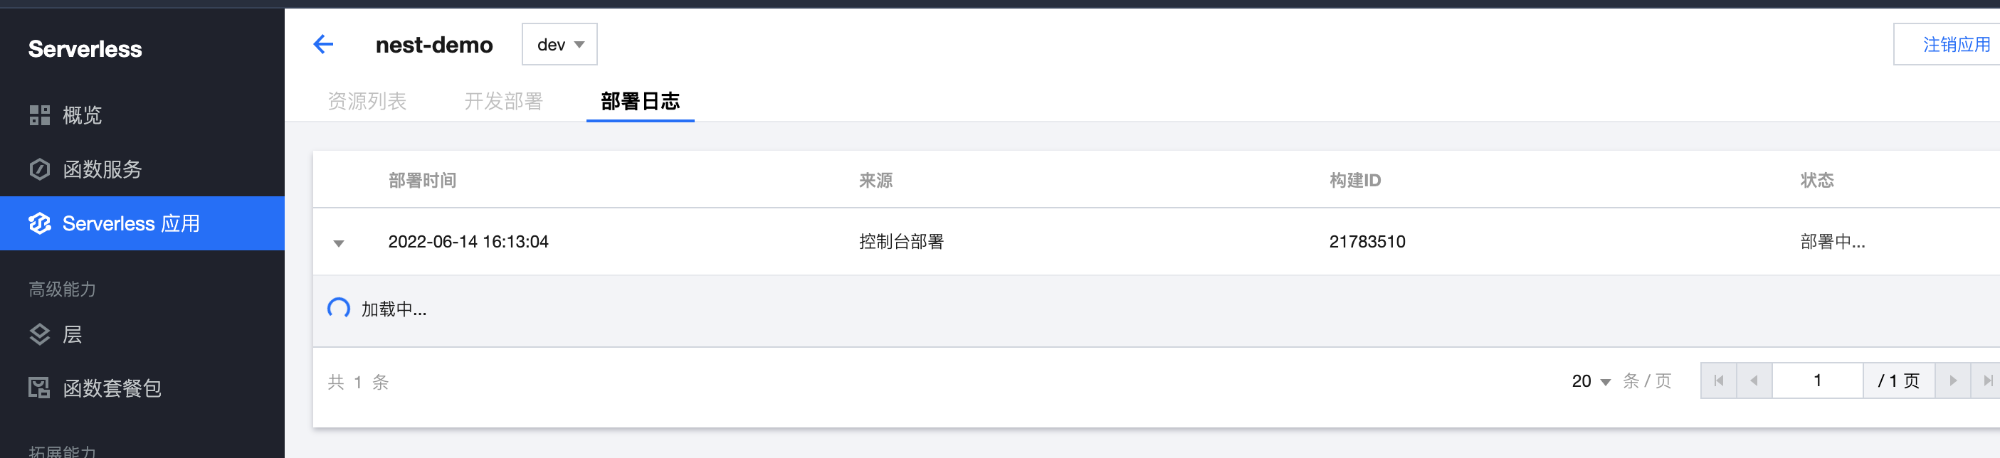
Task: Open the 20 items per page dropdown
Action: click(1591, 381)
